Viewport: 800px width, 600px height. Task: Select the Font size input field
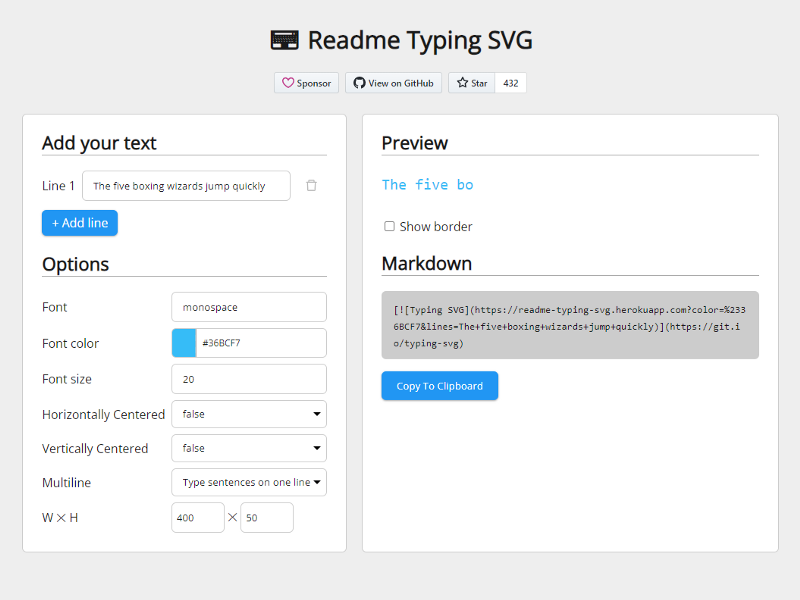(249, 379)
